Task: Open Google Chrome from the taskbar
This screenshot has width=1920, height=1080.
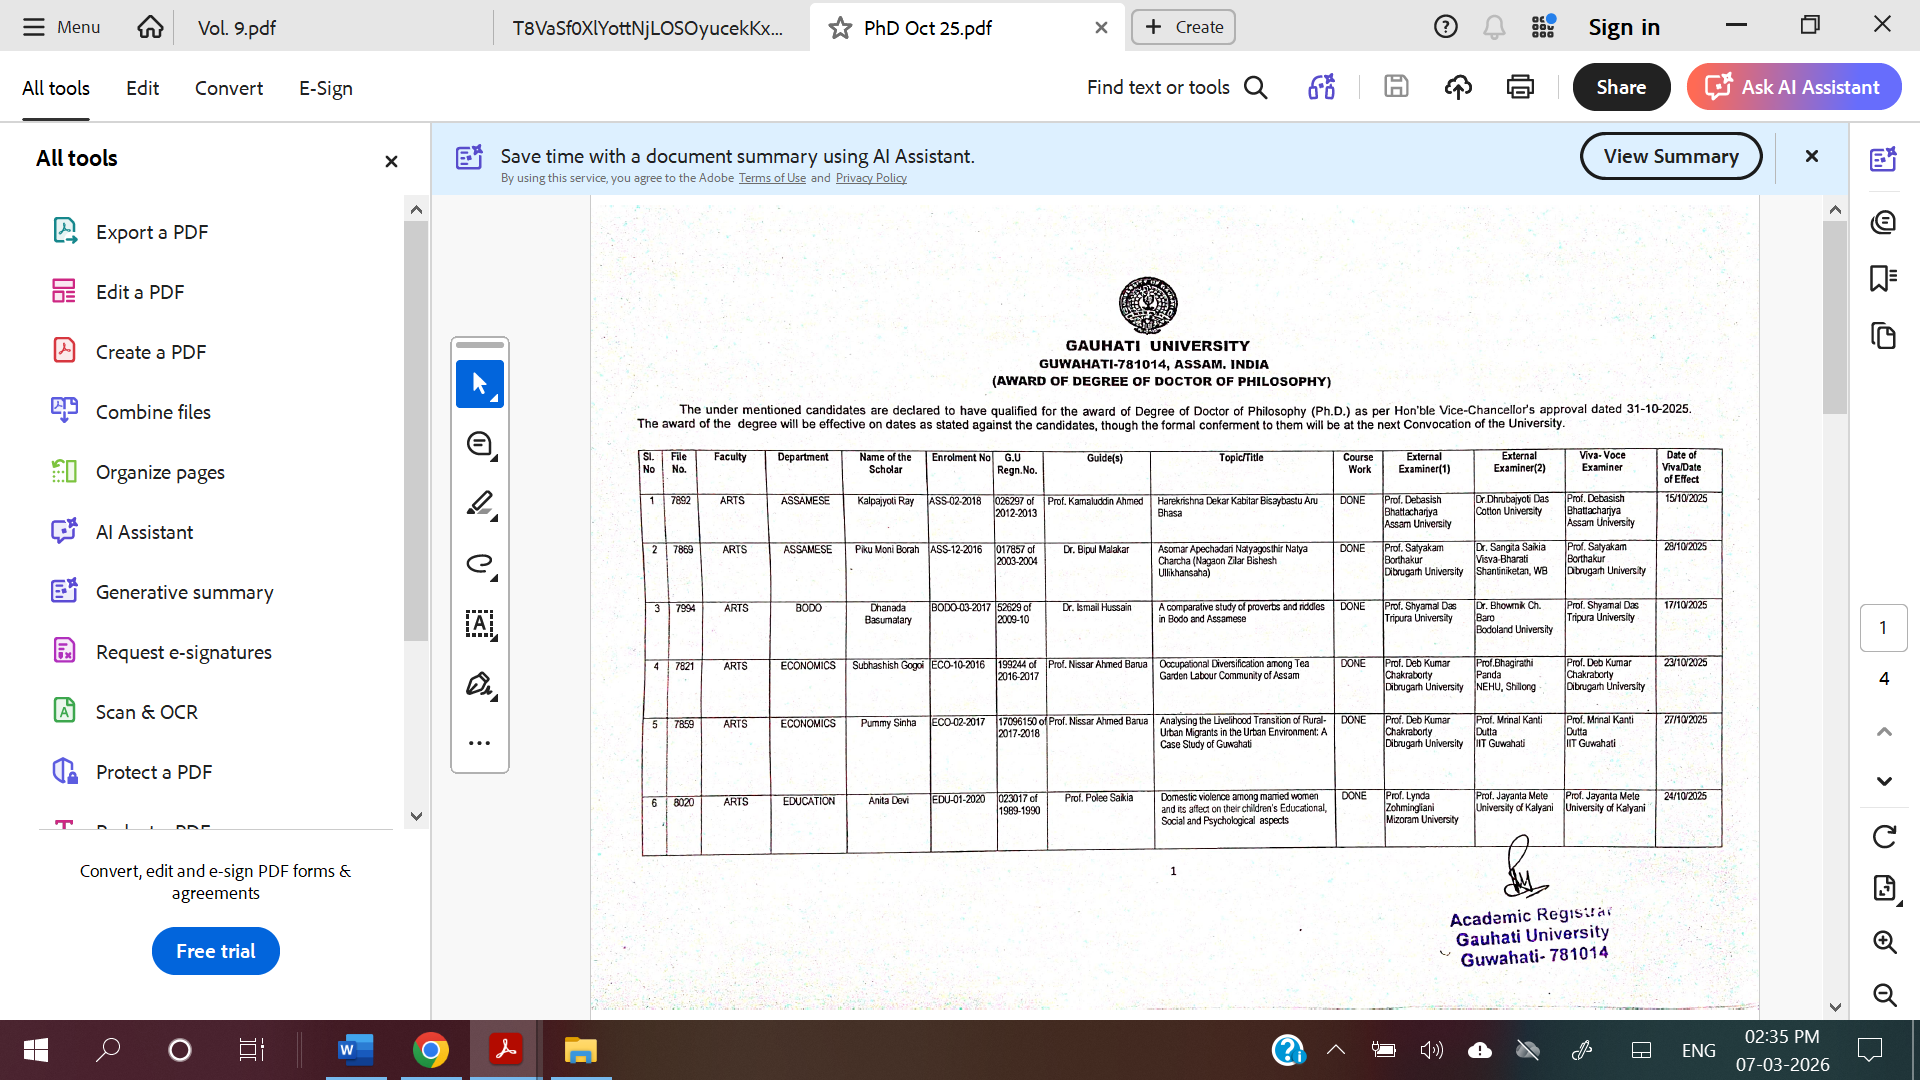Action: [430, 1050]
